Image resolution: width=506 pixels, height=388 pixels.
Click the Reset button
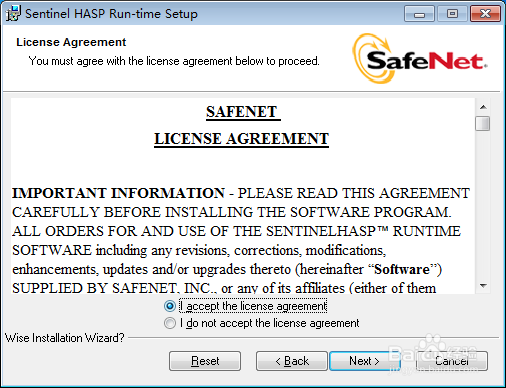coord(205,361)
